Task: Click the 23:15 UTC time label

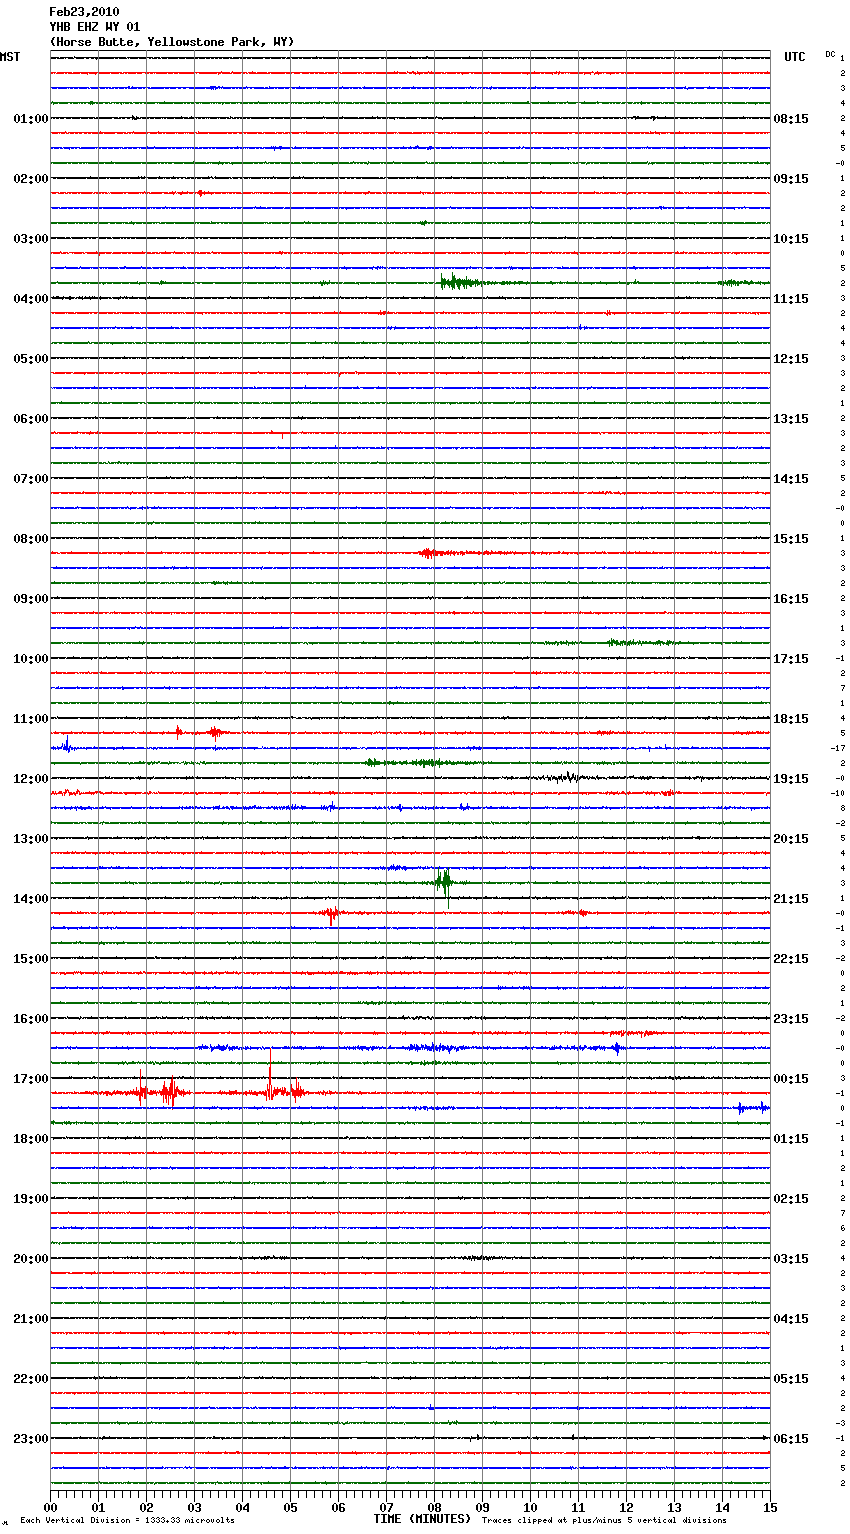Action: pos(791,1019)
